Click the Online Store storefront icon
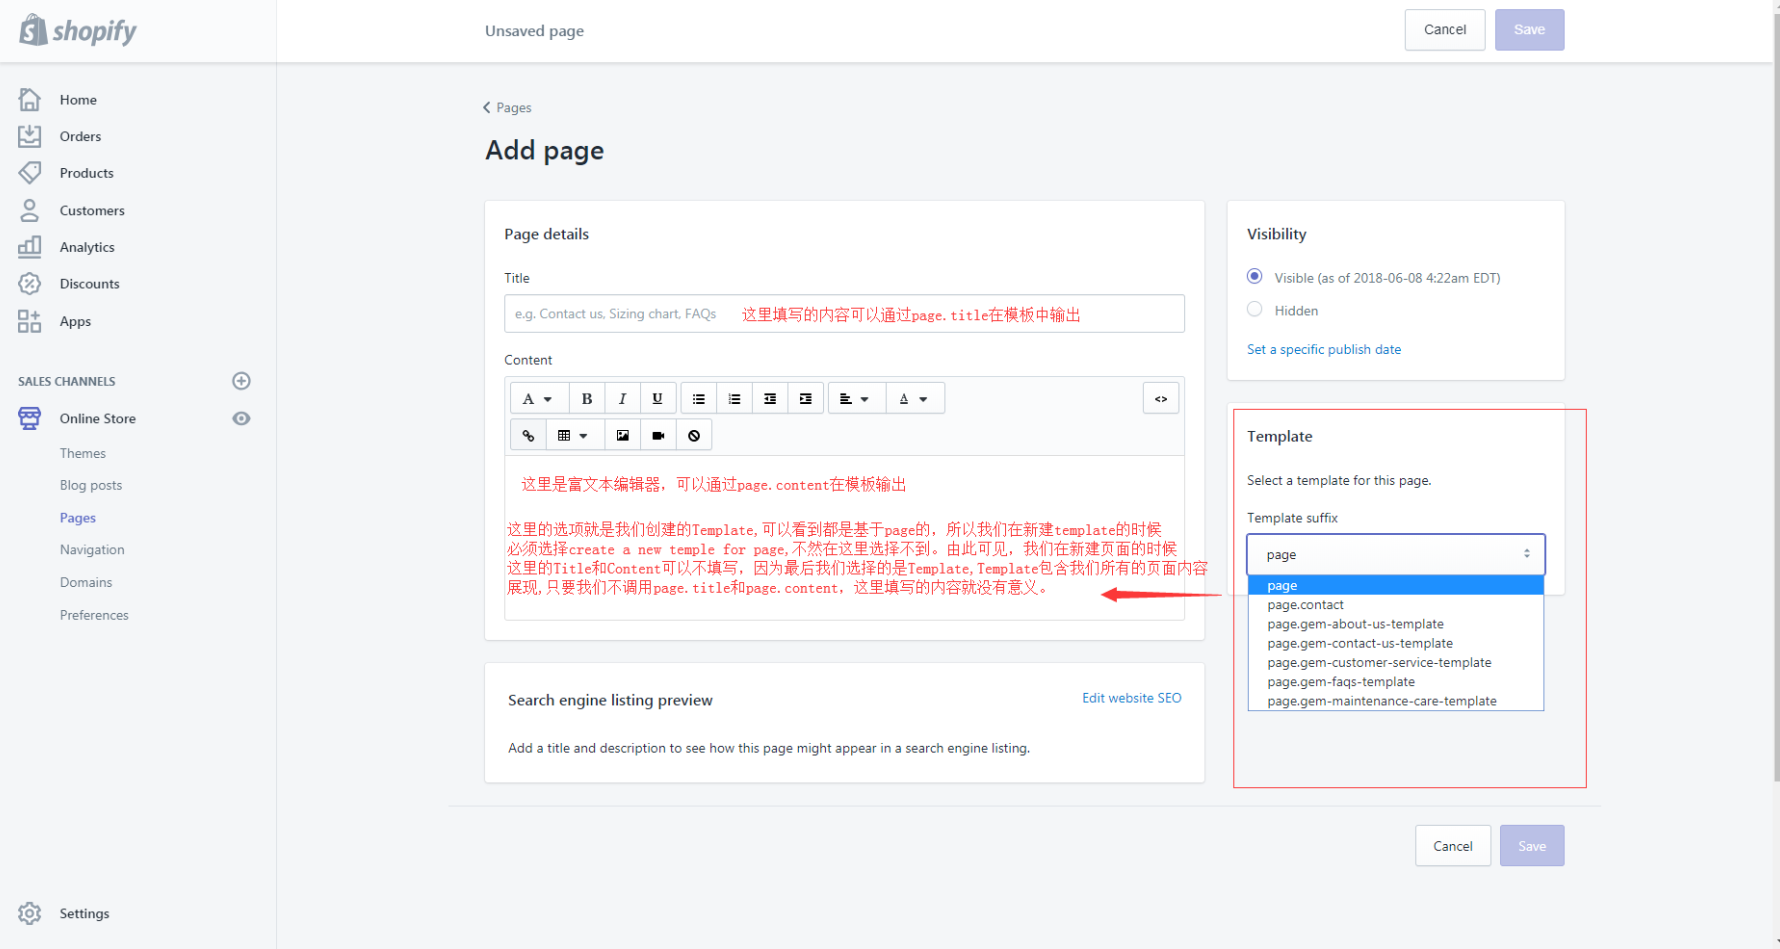This screenshot has height=949, width=1780. coord(30,418)
